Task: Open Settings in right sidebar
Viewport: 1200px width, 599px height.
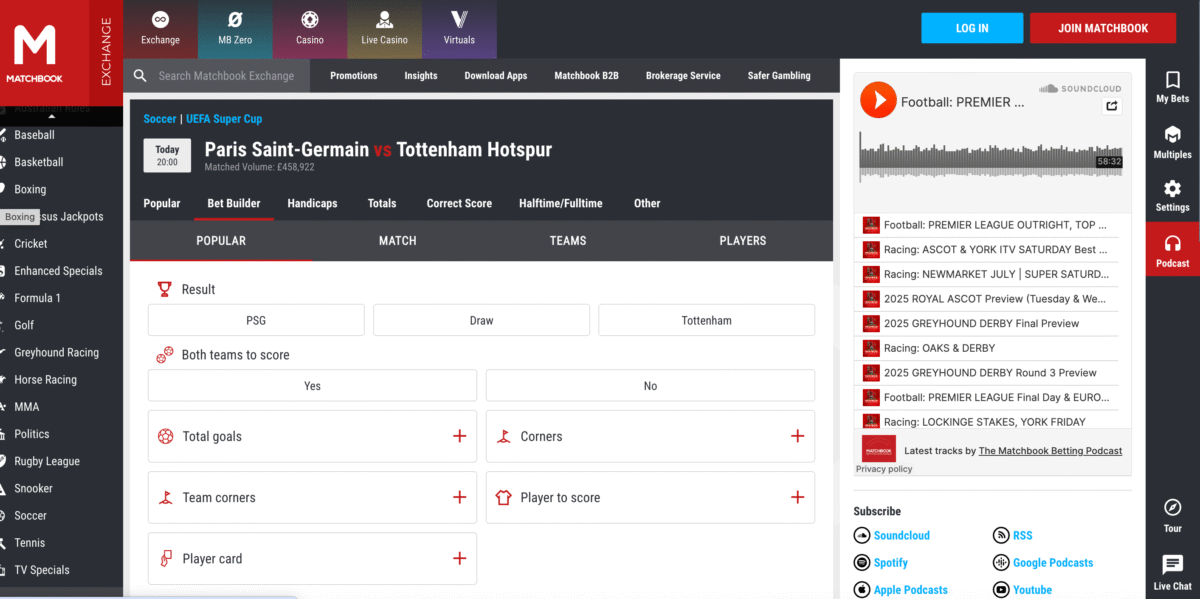Action: click(x=1173, y=195)
